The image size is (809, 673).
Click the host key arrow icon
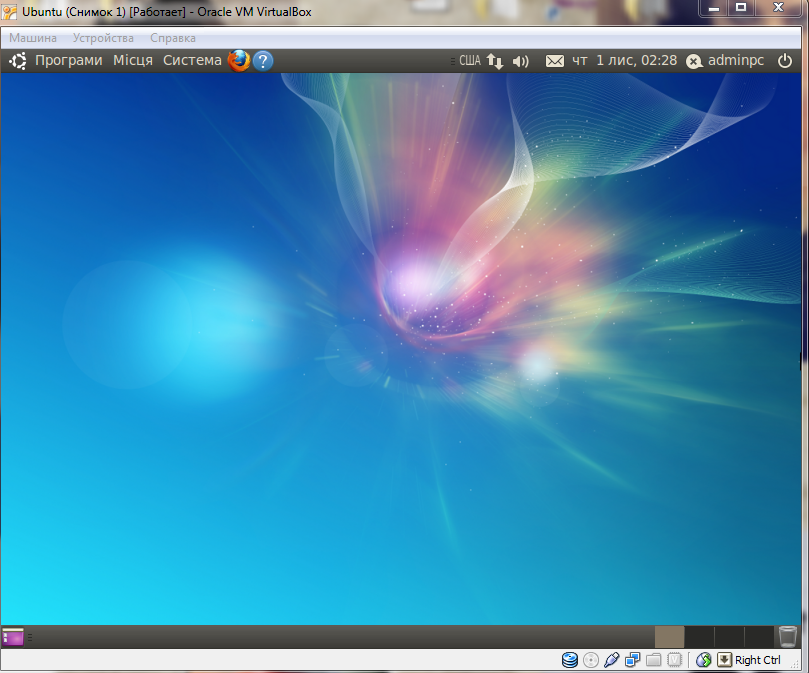coord(724,660)
